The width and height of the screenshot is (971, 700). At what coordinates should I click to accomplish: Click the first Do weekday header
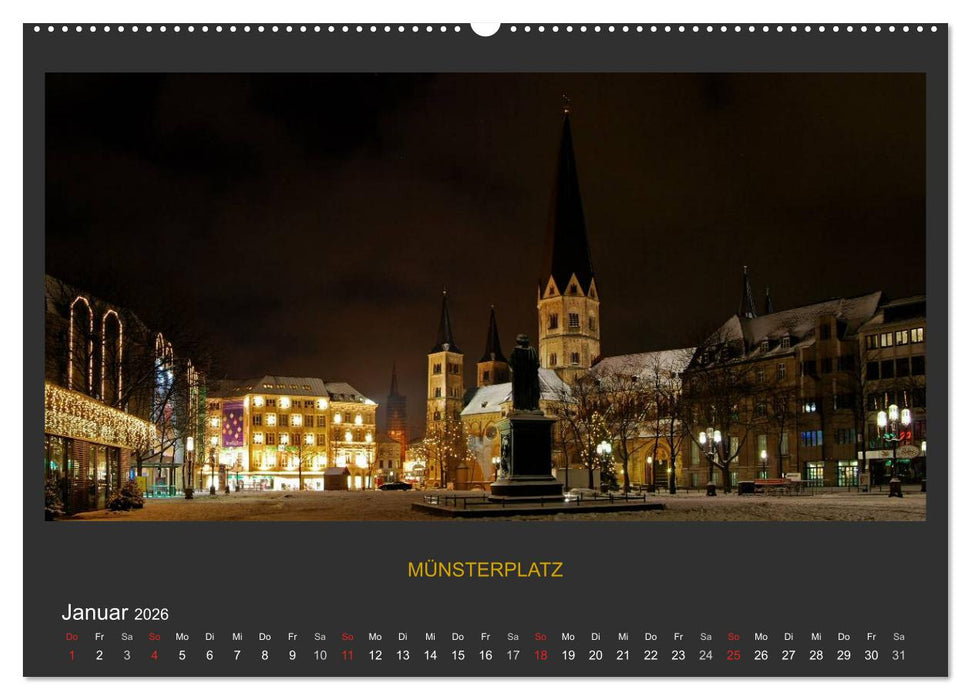[x=70, y=636]
